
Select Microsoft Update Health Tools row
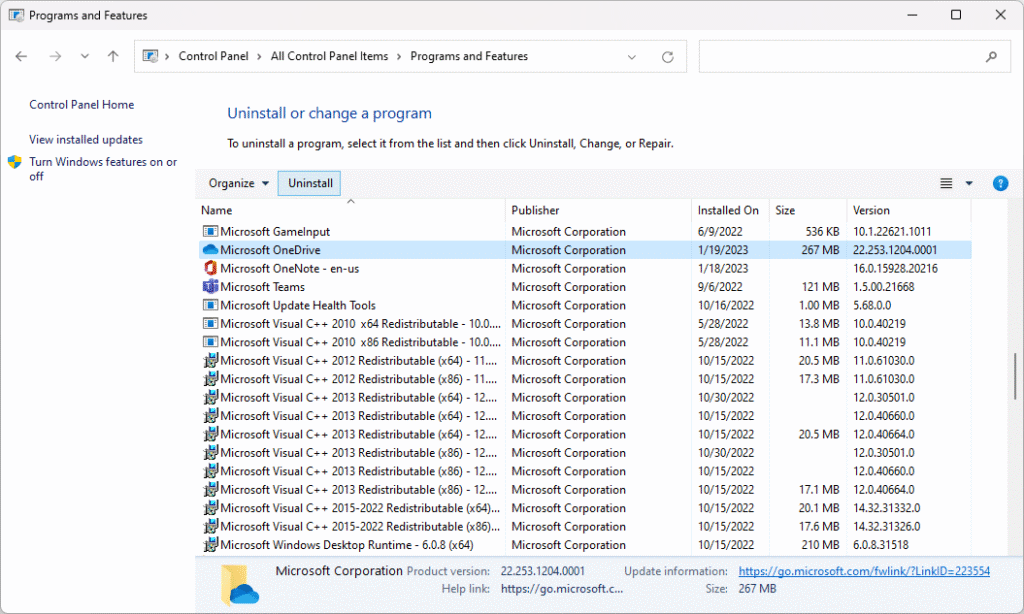pyautogui.click(x=585, y=305)
